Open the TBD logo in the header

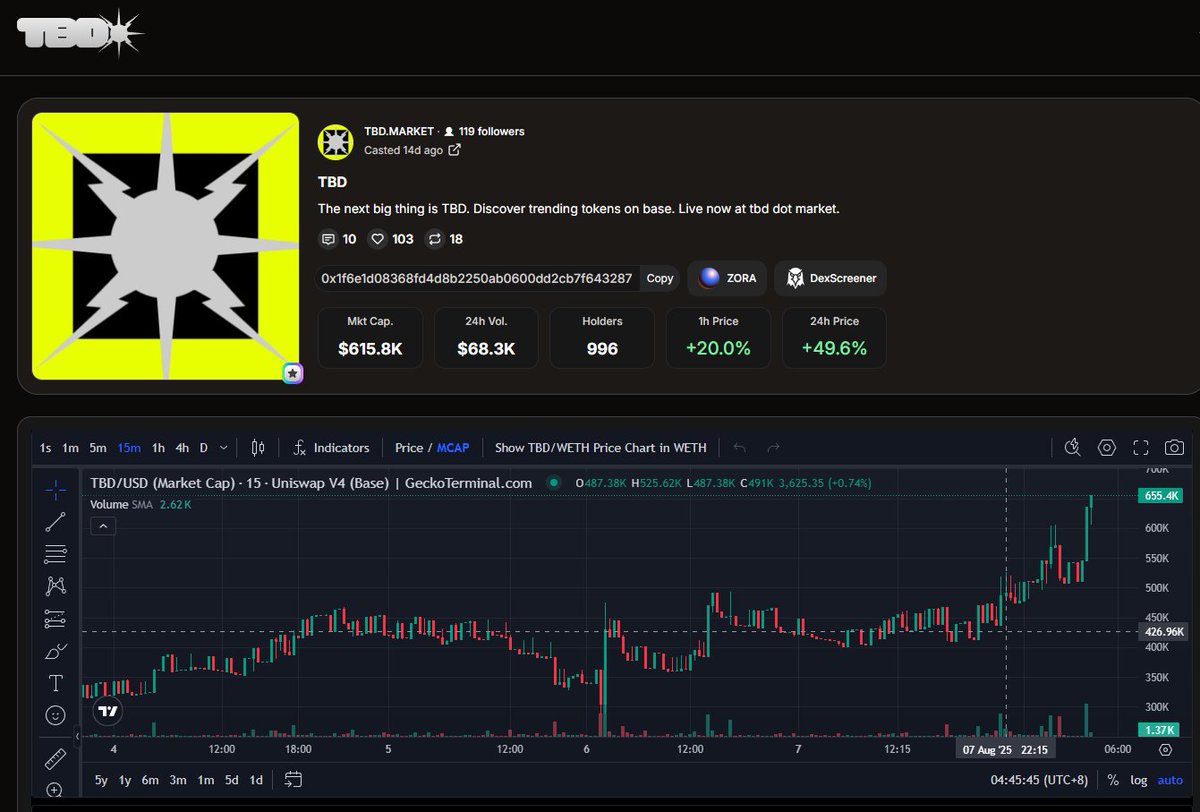click(81, 33)
